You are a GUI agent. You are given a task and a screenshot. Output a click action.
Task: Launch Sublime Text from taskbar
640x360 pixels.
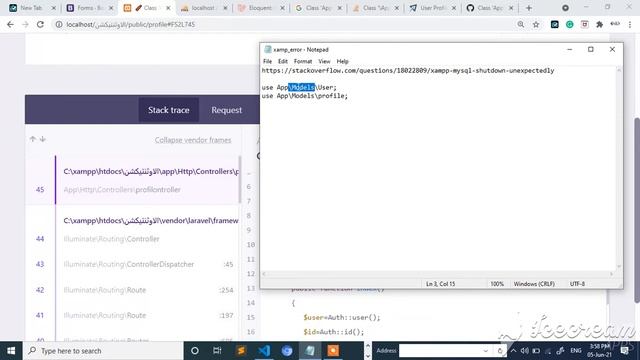pos(241,351)
